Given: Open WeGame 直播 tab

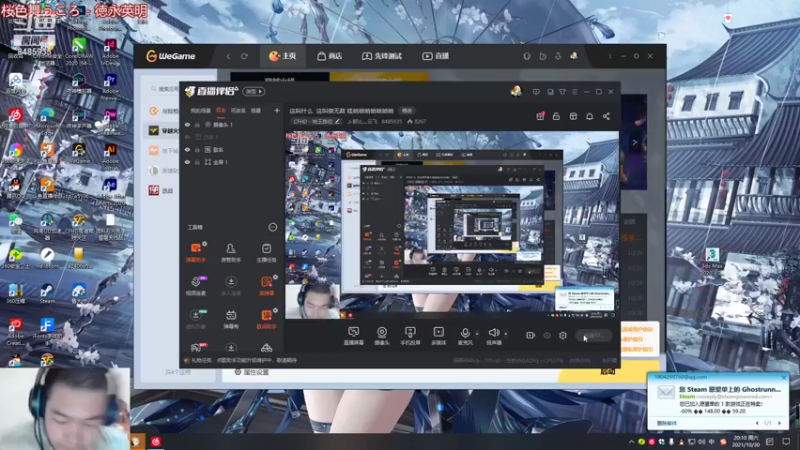Looking at the screenshot, I should pos(435,56).
